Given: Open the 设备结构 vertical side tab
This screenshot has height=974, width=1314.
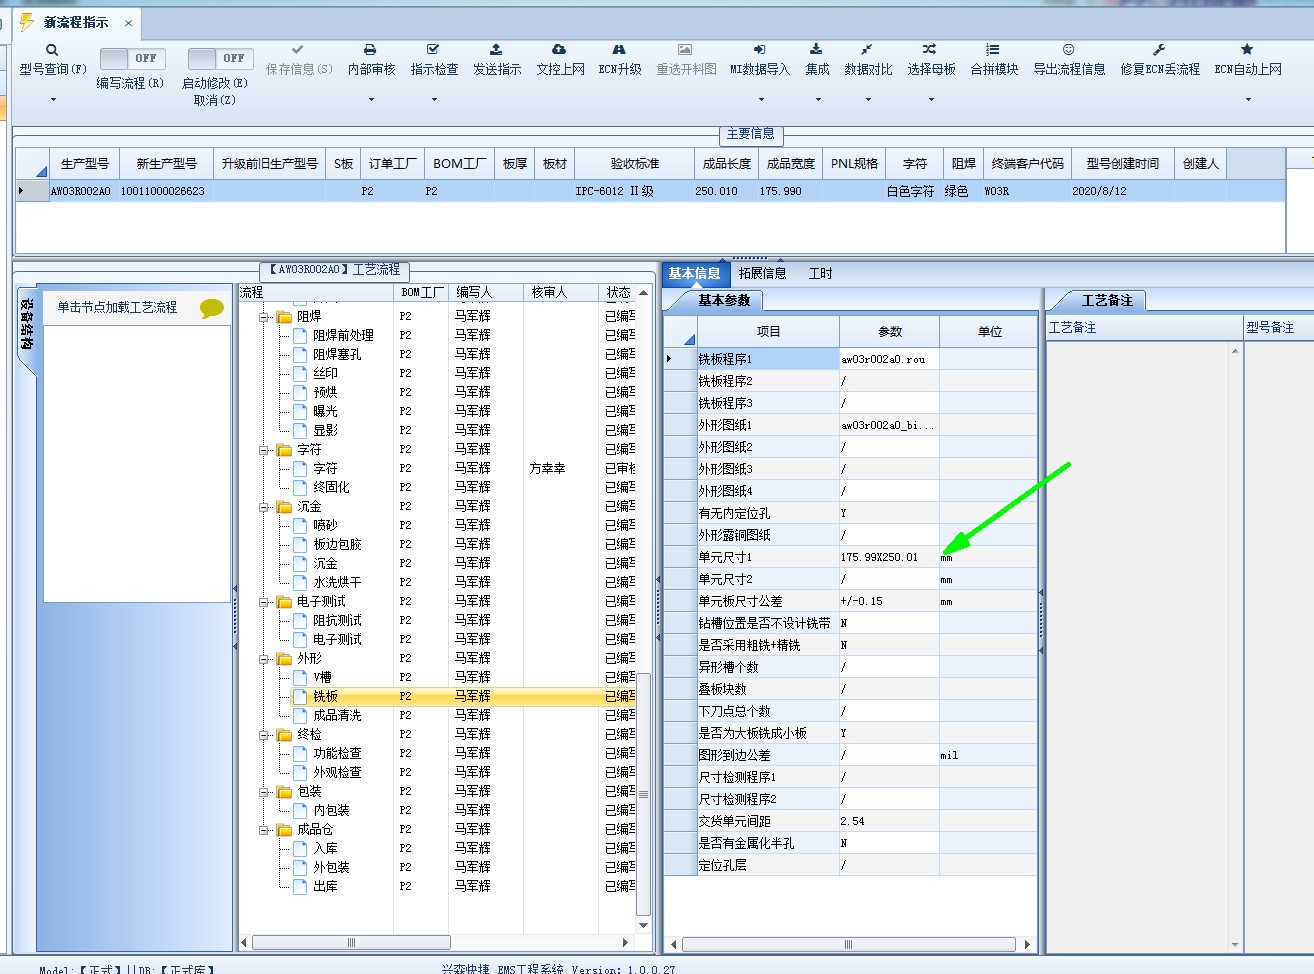Looking at the screenshot, I should (26, 325).
